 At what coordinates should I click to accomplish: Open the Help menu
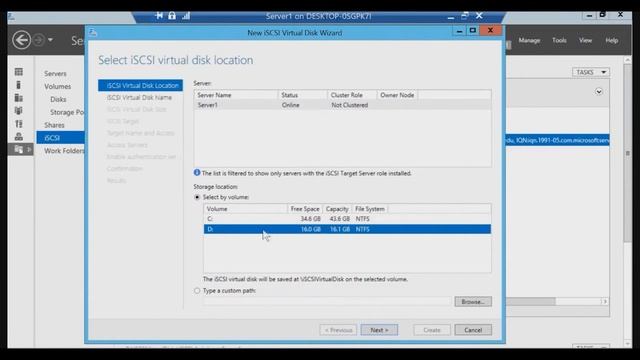pos(611,40)
